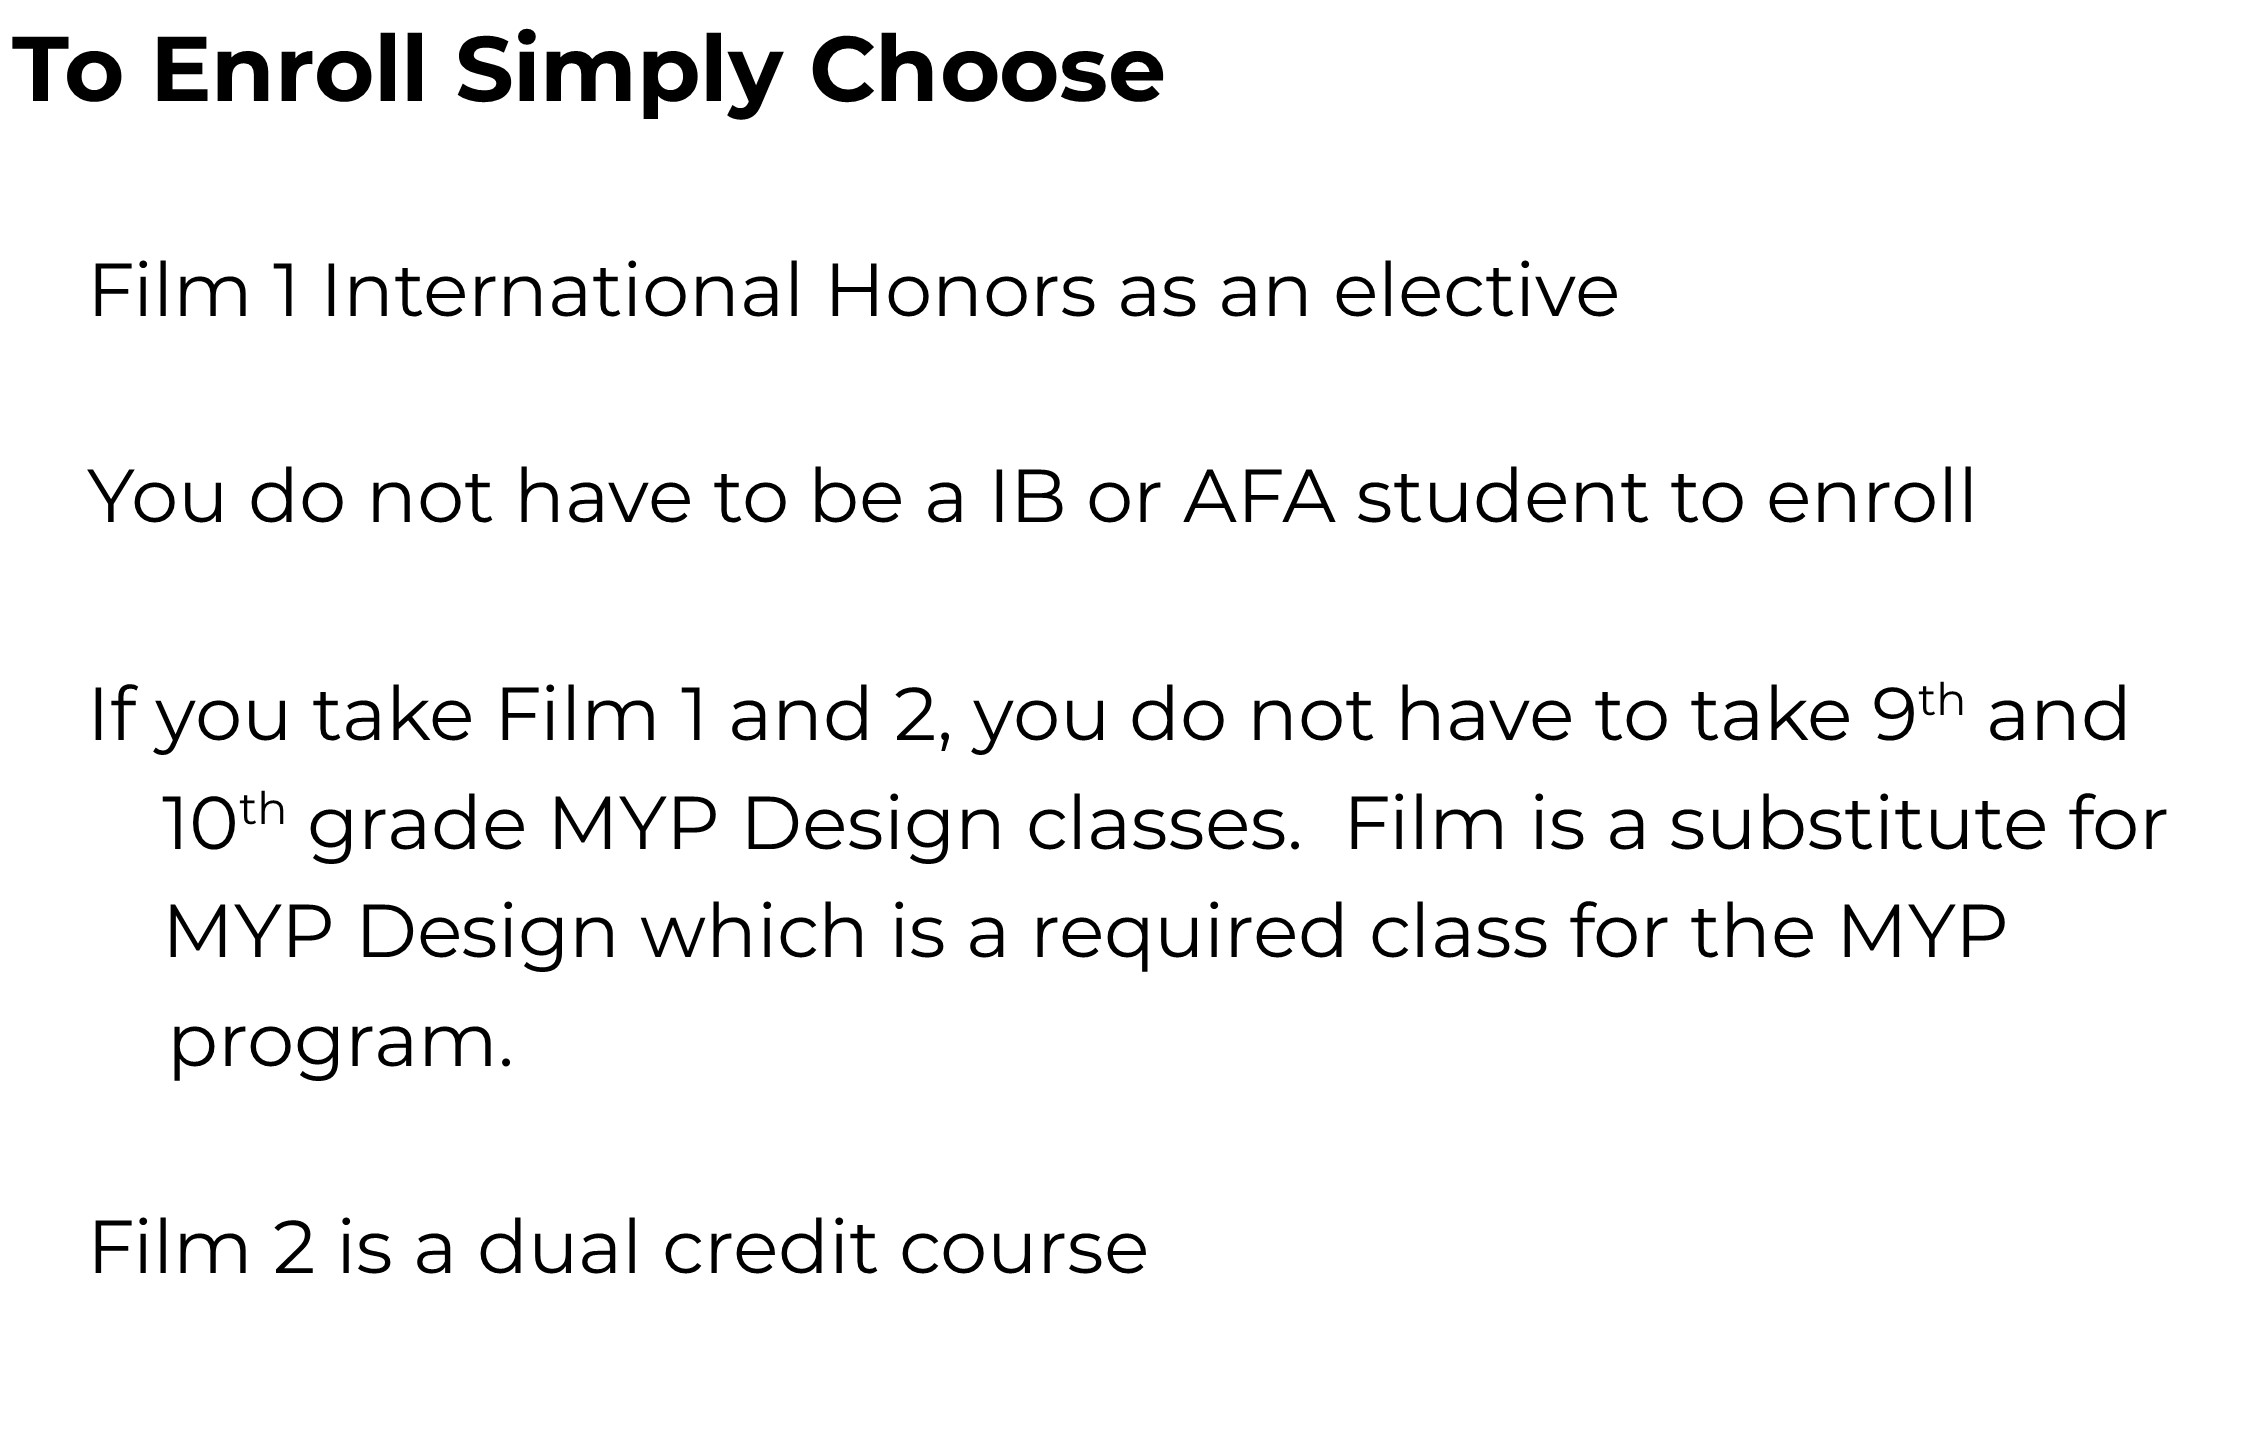Viewport: 2241px width, 1439px height.
Task: Click the word "which"
Action: click(x=752, y=932)
